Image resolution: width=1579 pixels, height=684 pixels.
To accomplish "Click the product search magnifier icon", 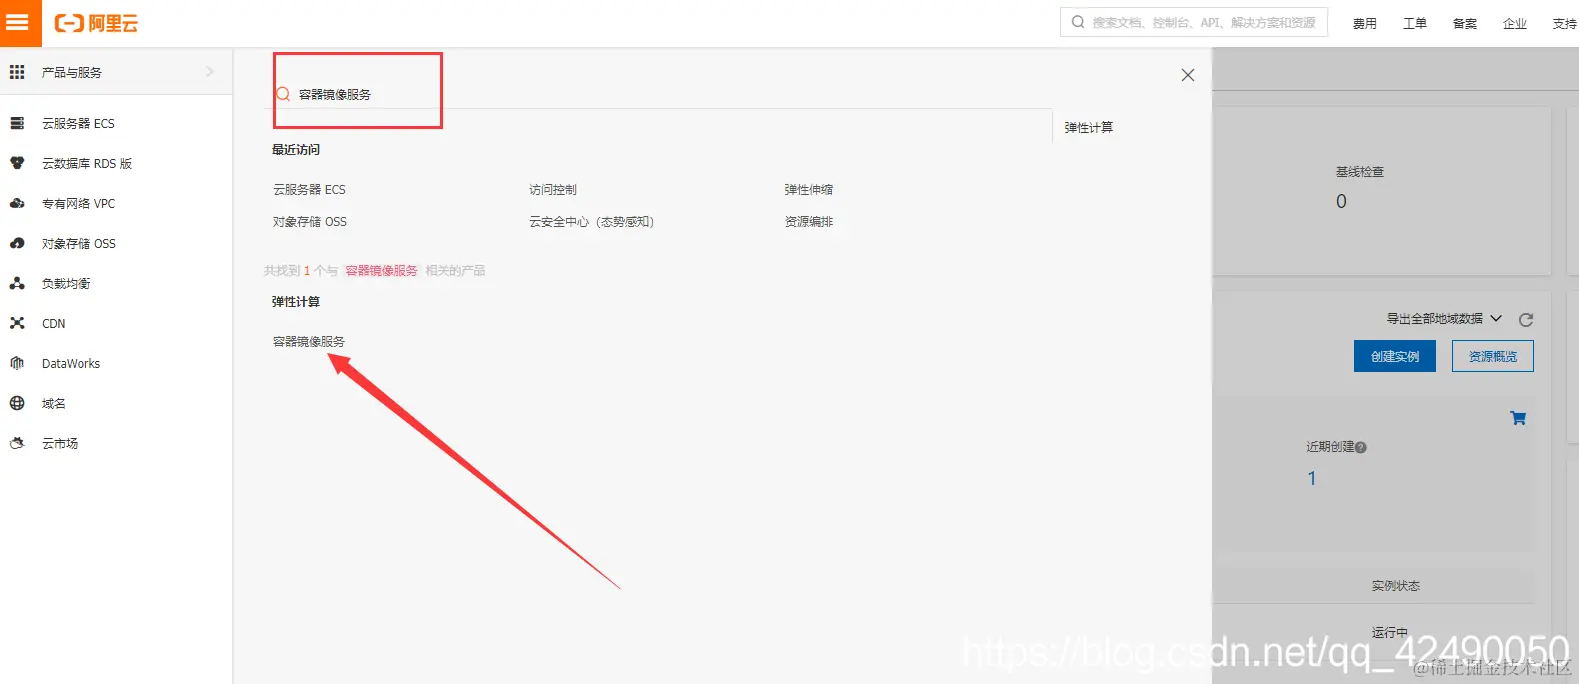I will click(x=283, y=94).
